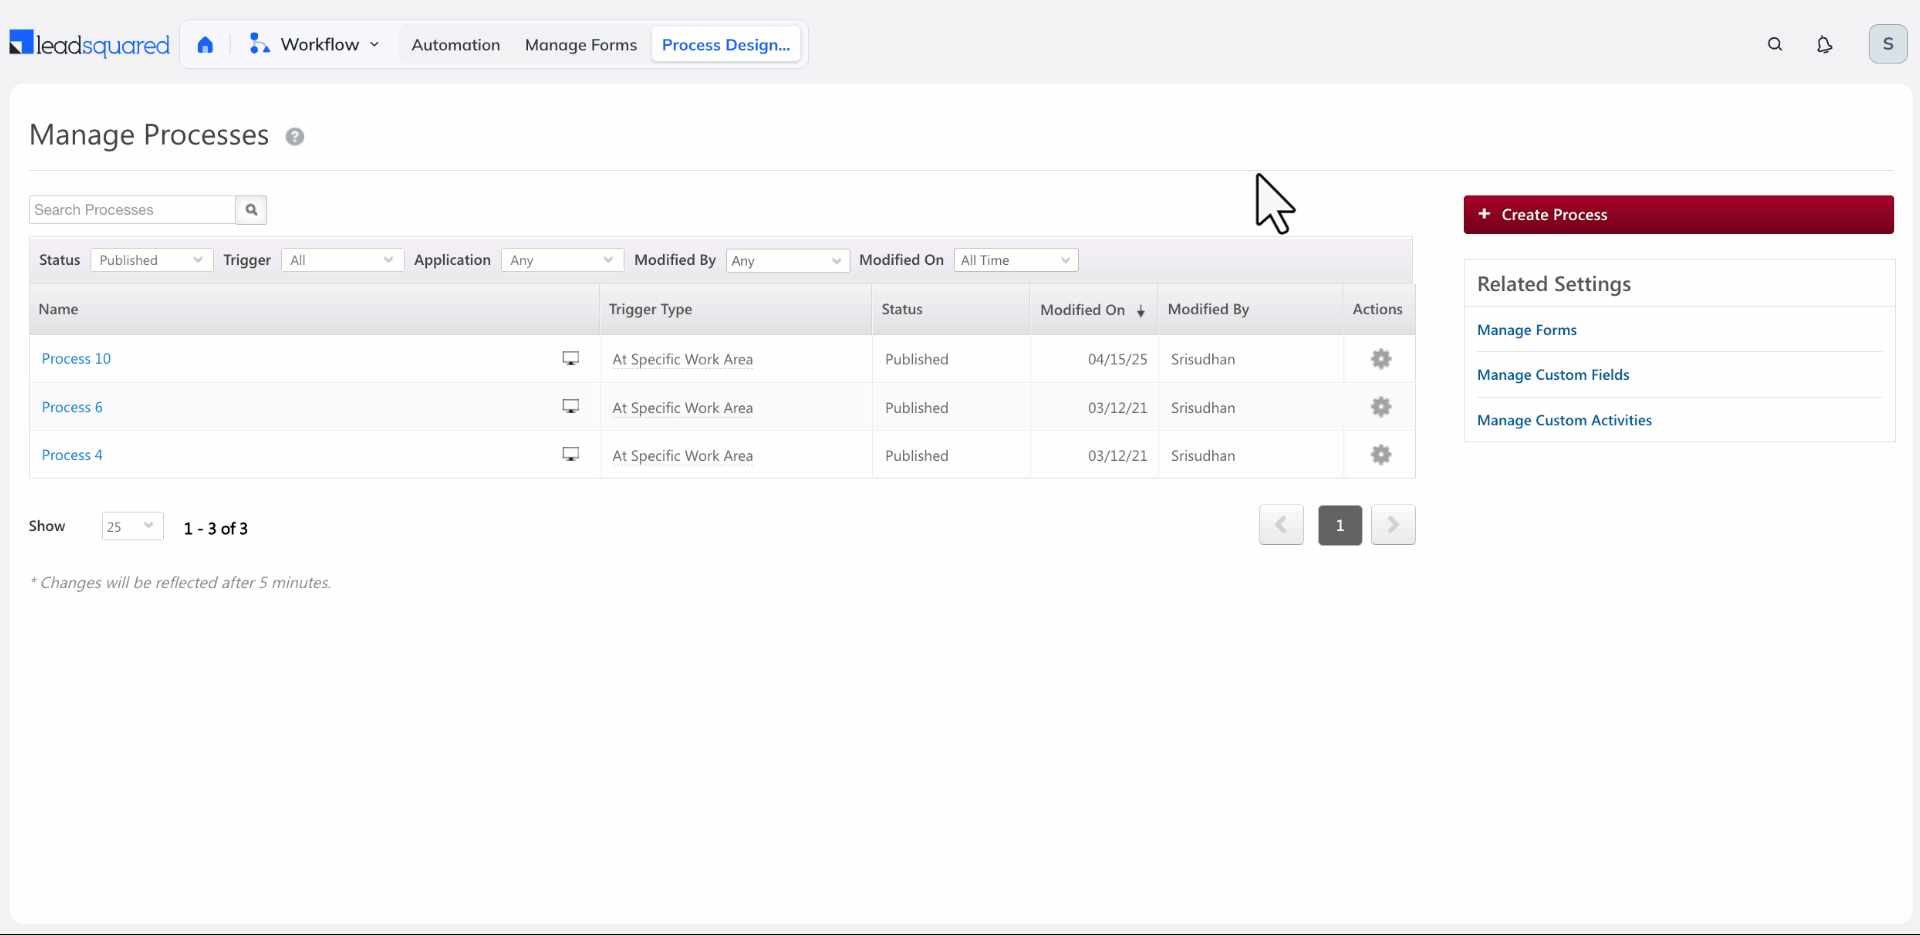
Task: Switch to the Manage Forms tab
Action: [581, 45]
